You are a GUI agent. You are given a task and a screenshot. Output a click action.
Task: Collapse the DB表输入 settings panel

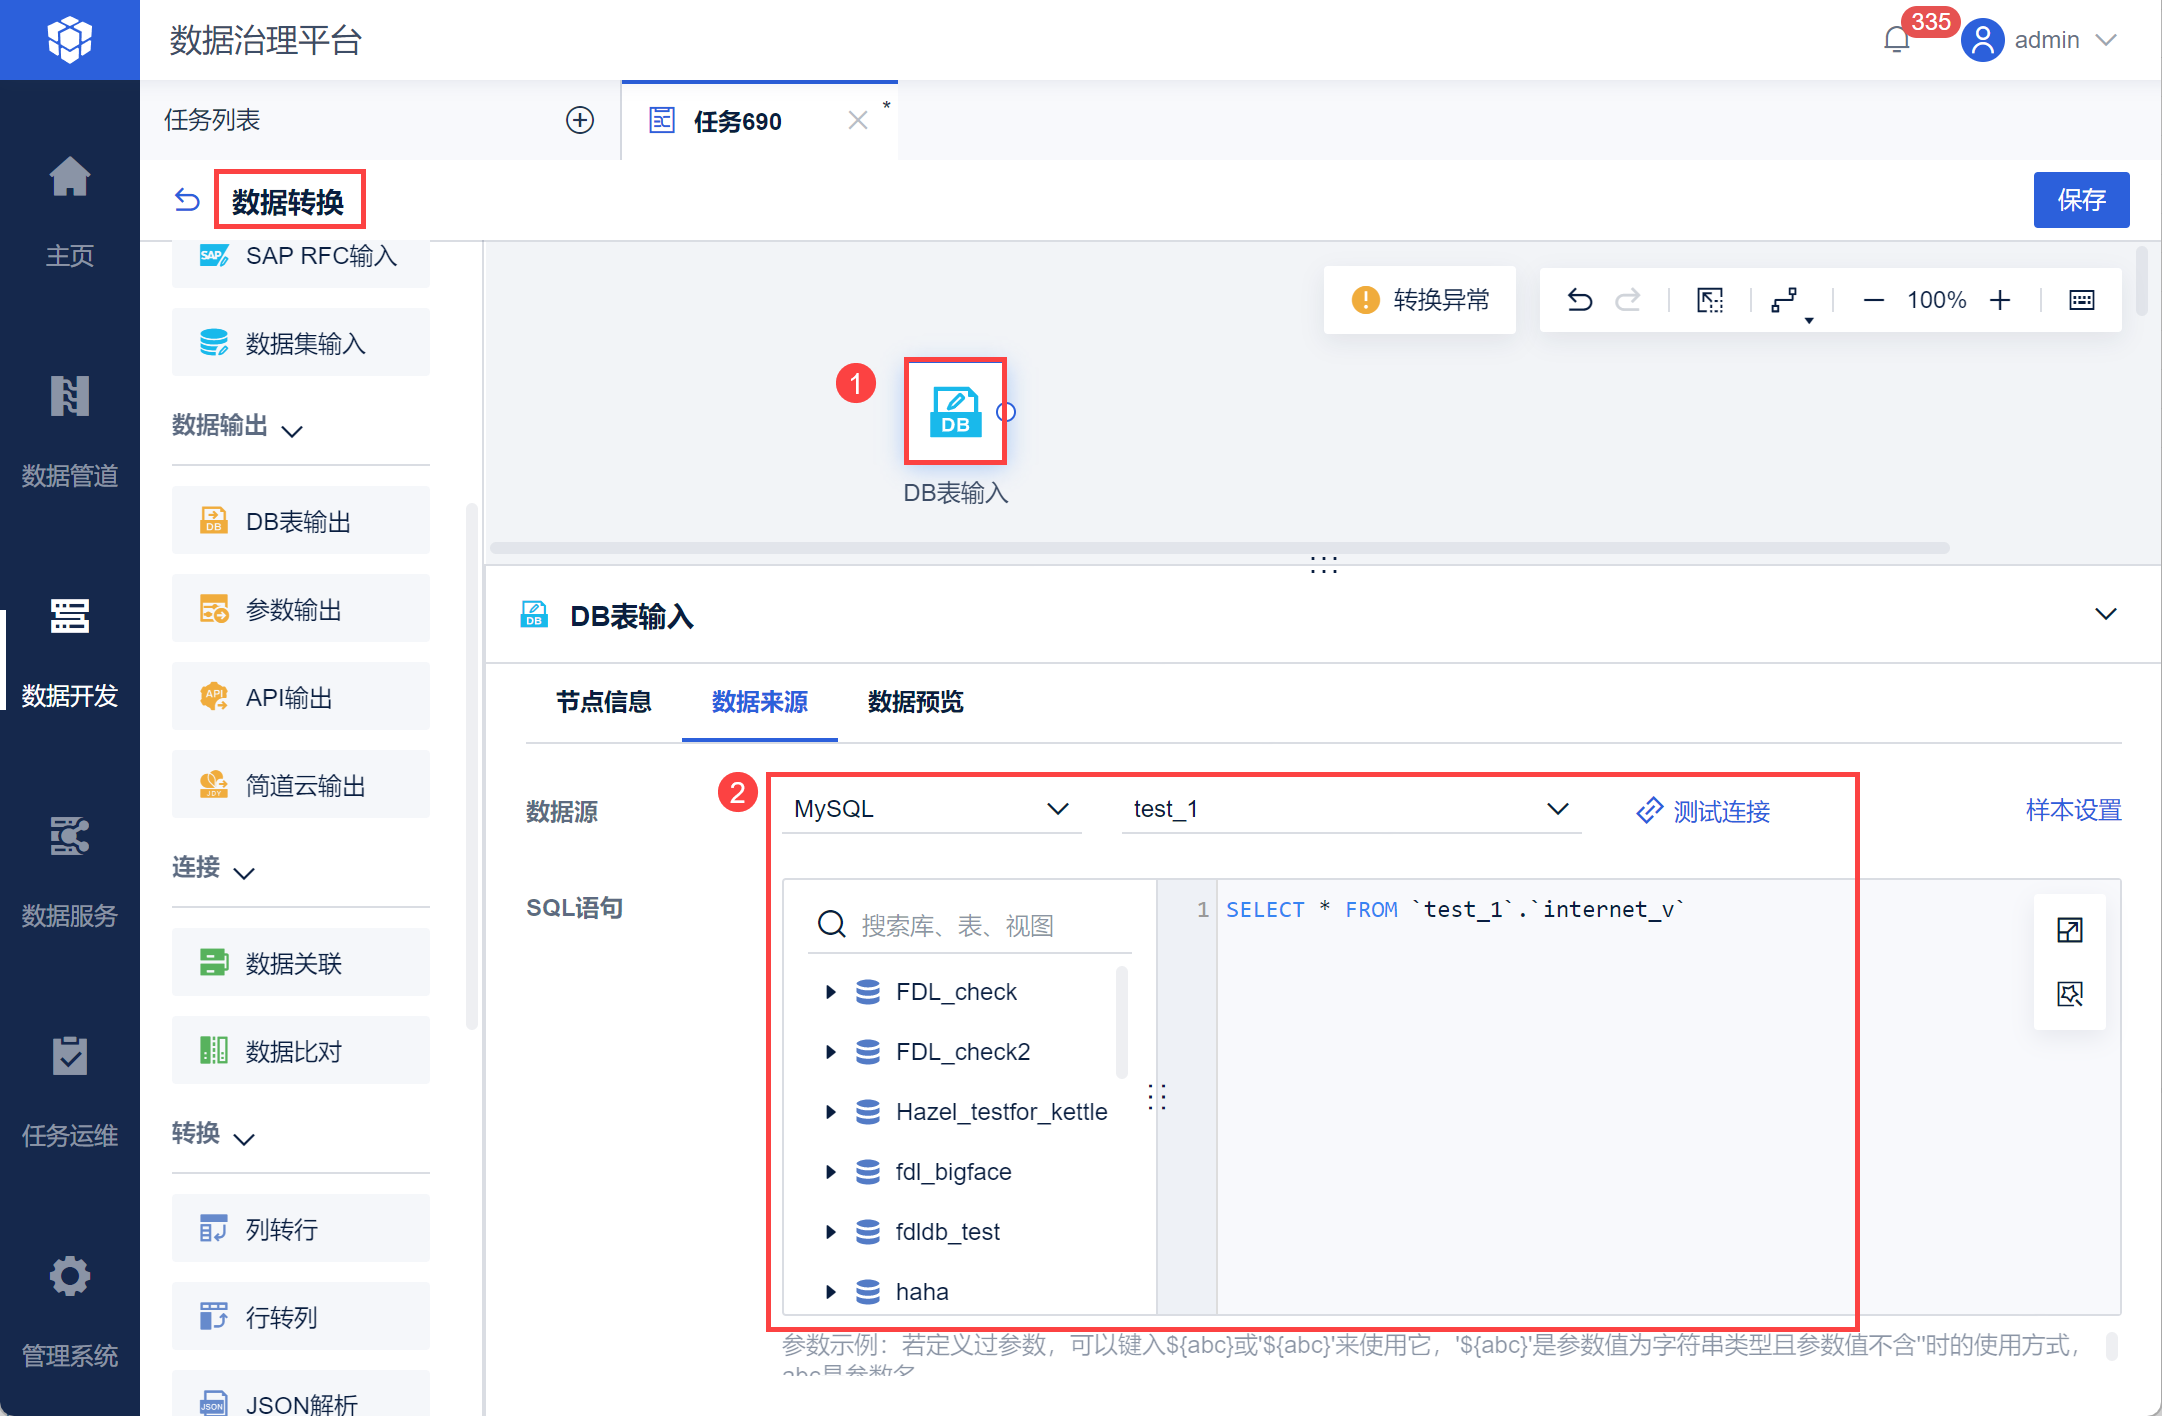click(x=2105, y=614)
